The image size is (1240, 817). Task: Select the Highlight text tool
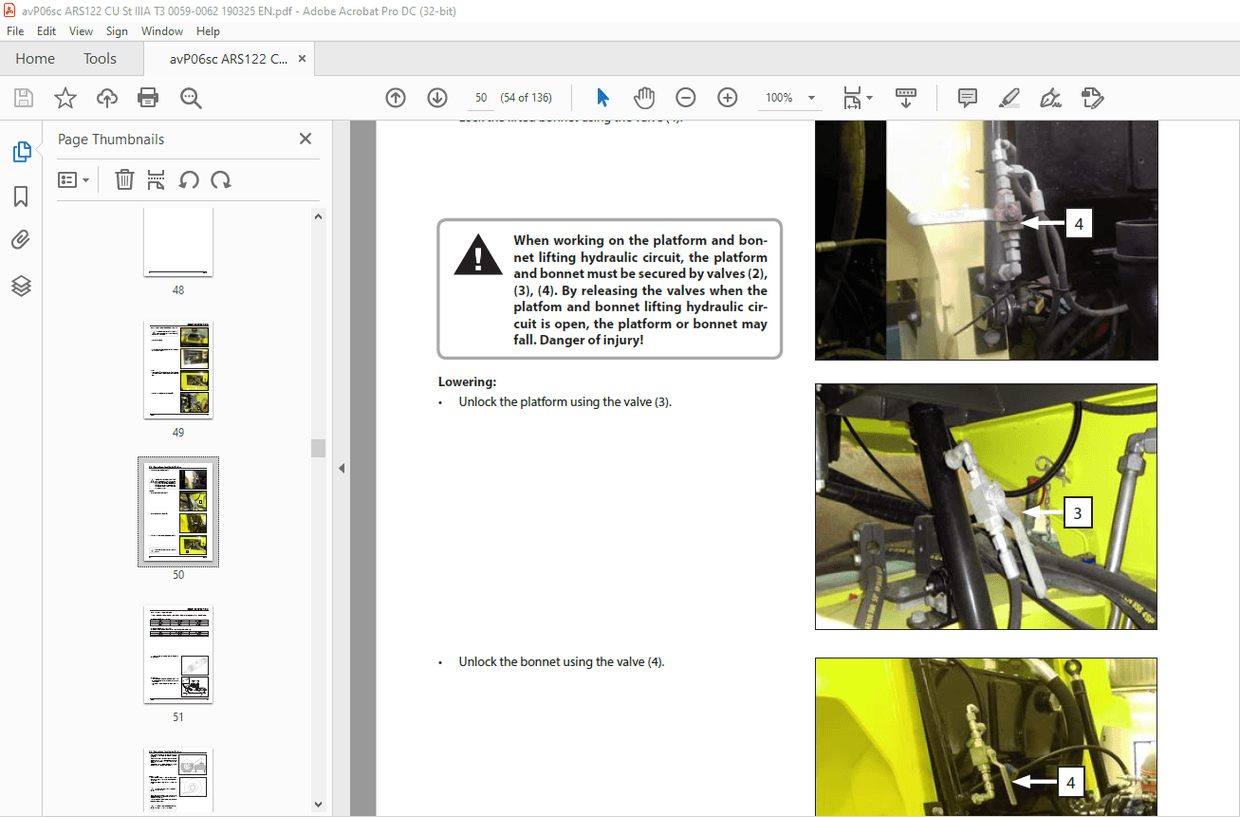tap(1008, 97)
